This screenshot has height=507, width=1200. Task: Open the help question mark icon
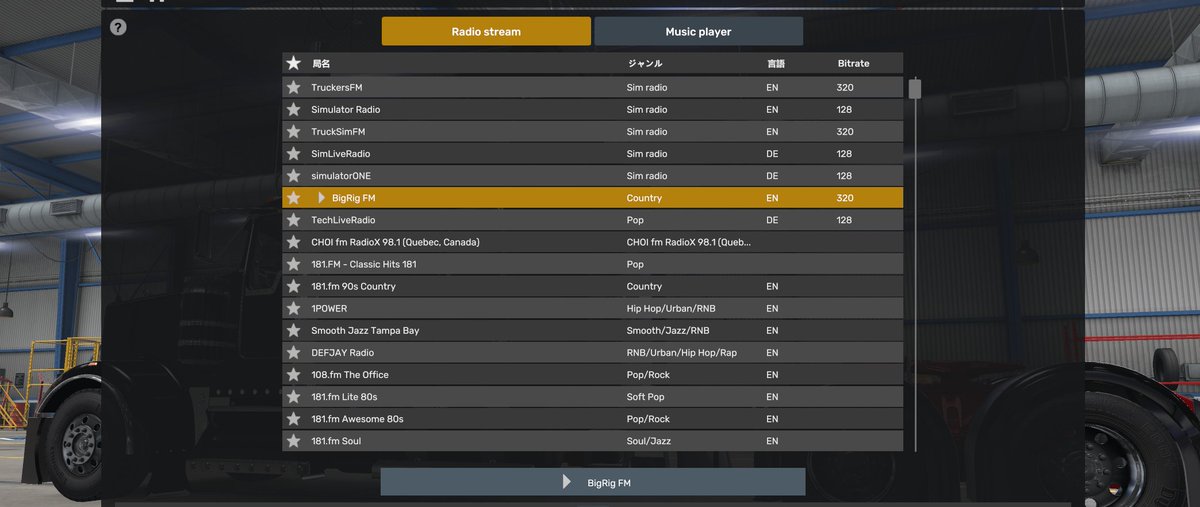click(x=118, y=27)
